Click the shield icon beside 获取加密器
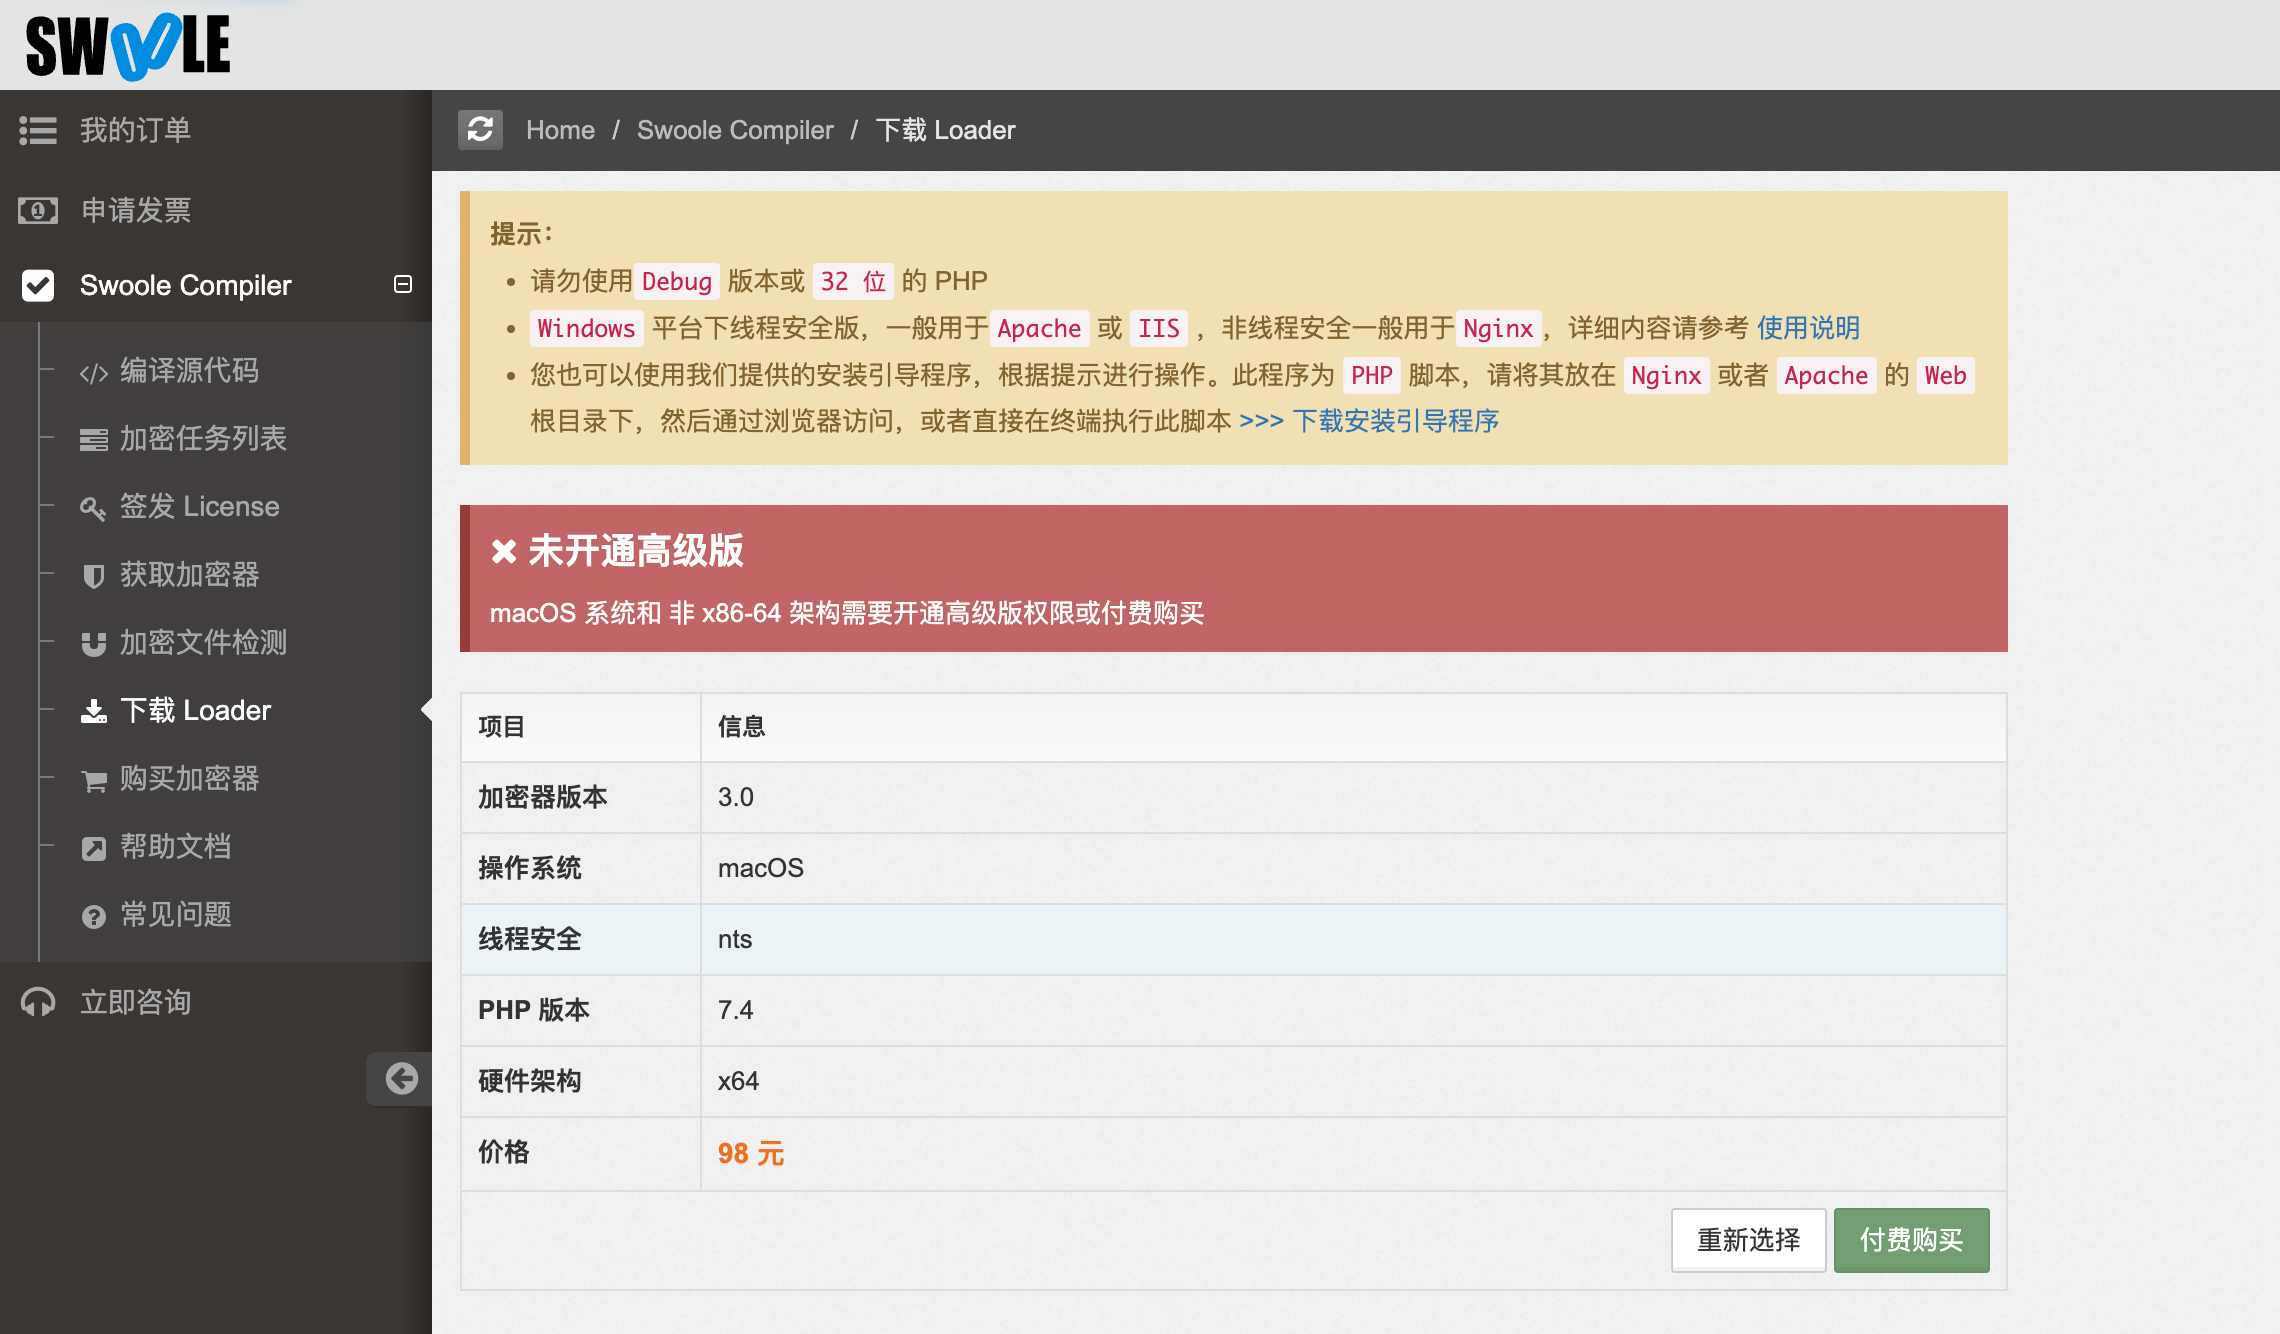 pos(93,576)
